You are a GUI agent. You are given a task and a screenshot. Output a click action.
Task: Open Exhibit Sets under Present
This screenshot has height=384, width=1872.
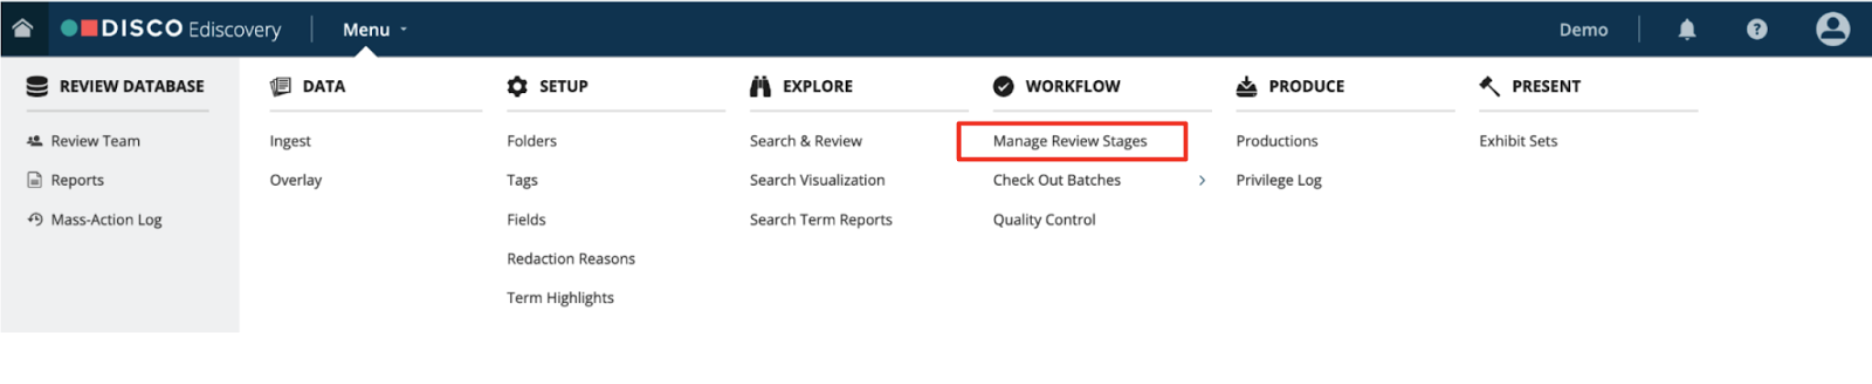coord(1518,141)
